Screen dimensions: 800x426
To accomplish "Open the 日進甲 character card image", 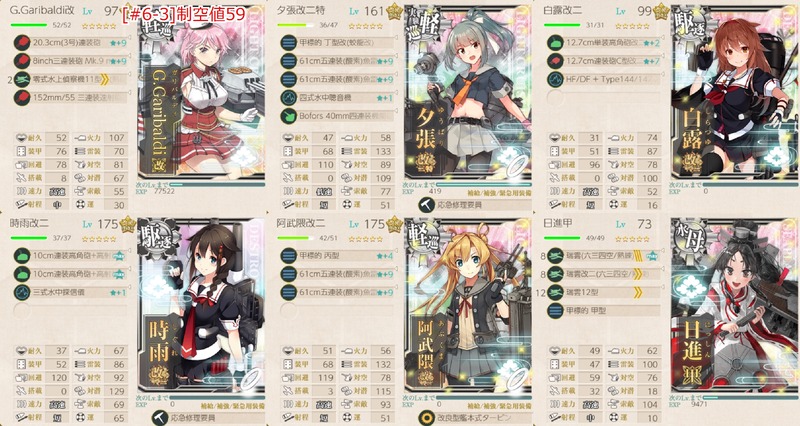I will click(735, 310).
